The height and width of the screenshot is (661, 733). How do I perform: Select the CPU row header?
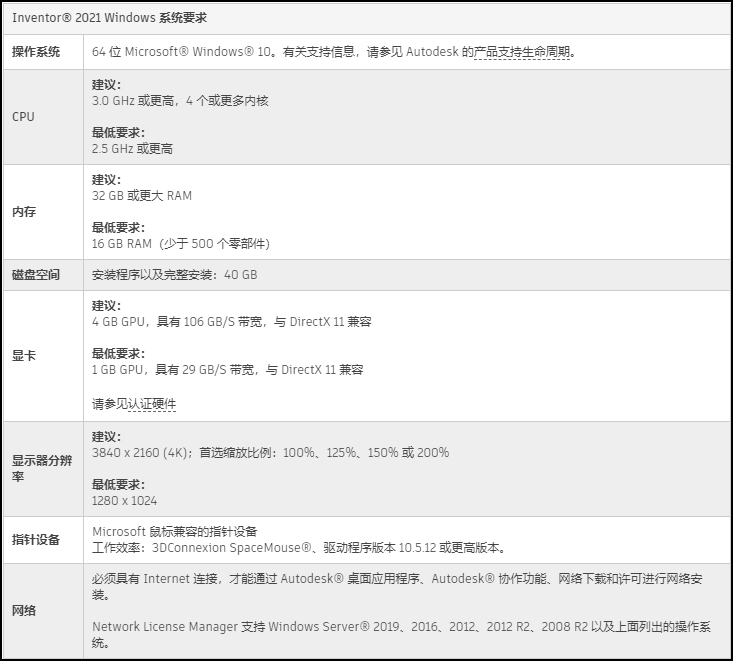pos(23,117)
